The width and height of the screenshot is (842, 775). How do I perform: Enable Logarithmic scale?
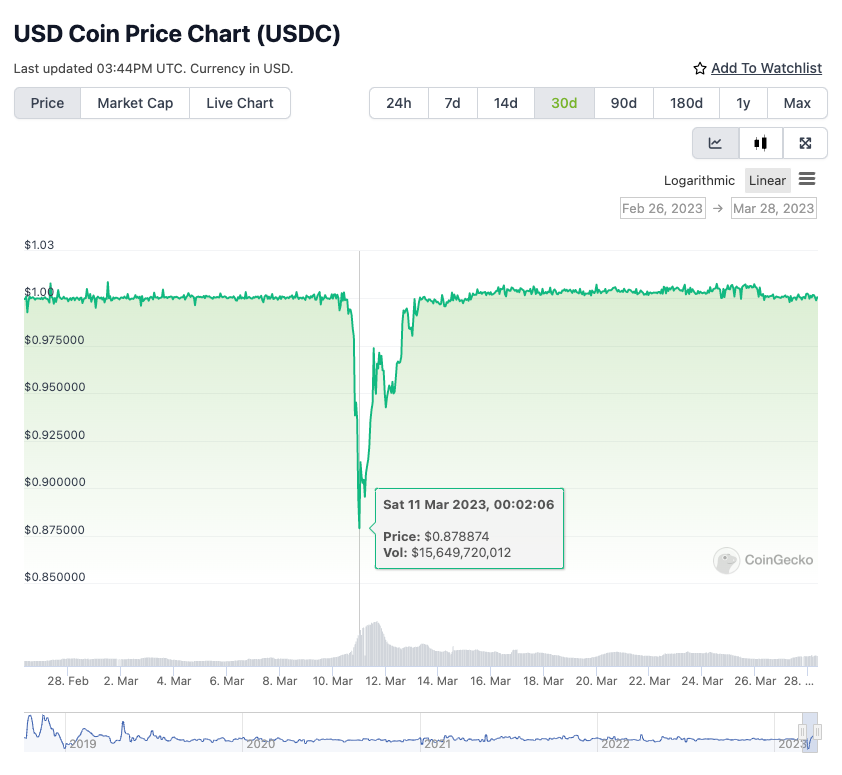tap(699, 180)
